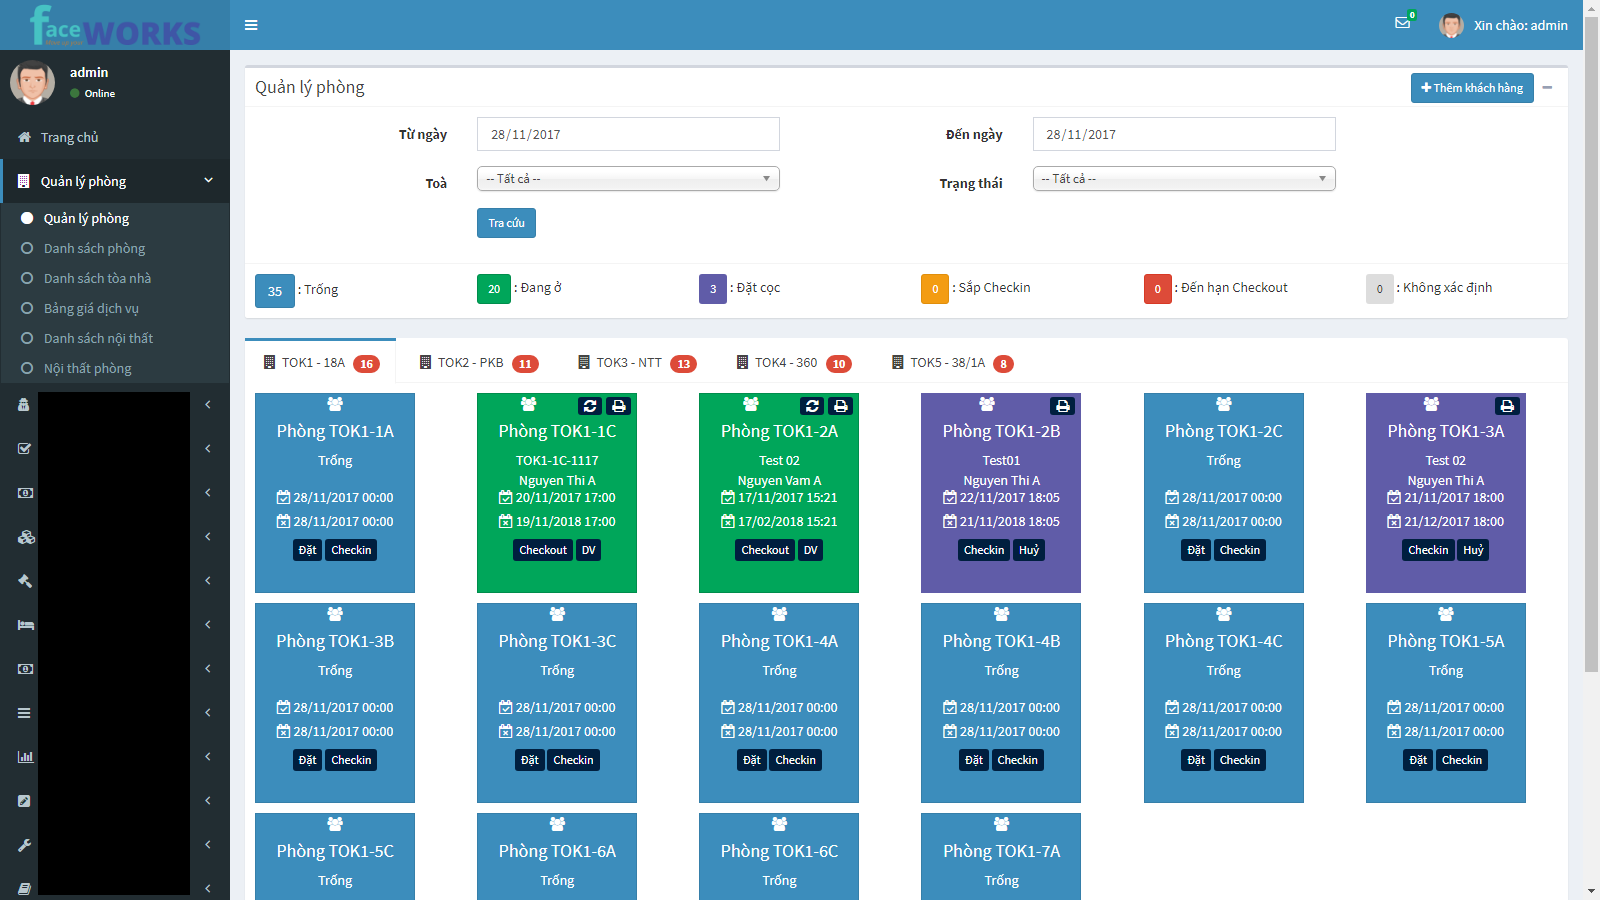1600x900 pixels.
Task: Click print icon on Phòng TOK1-2A card
Action: [841, 406]
